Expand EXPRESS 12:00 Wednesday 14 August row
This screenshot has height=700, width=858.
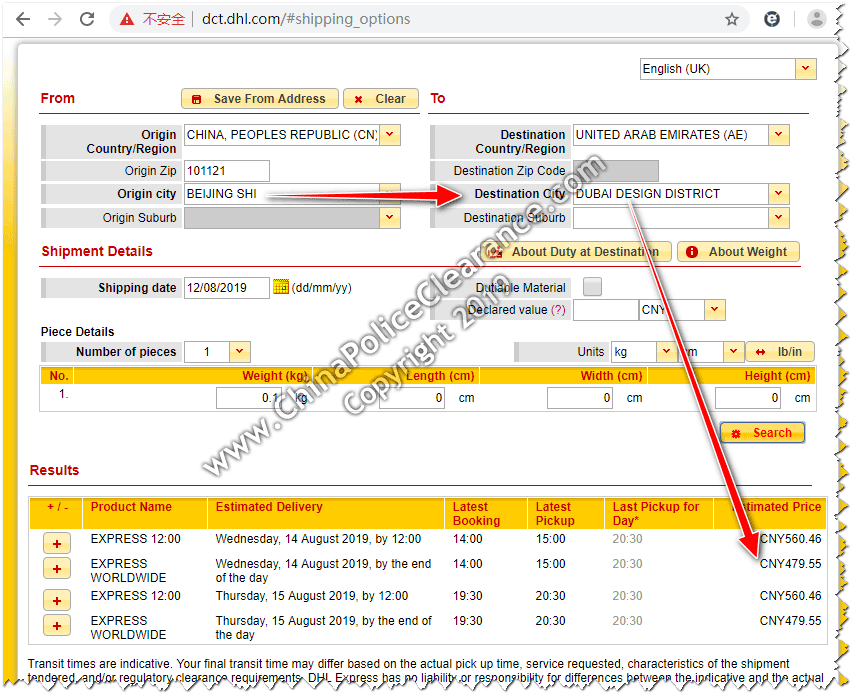tap(57, 544)
